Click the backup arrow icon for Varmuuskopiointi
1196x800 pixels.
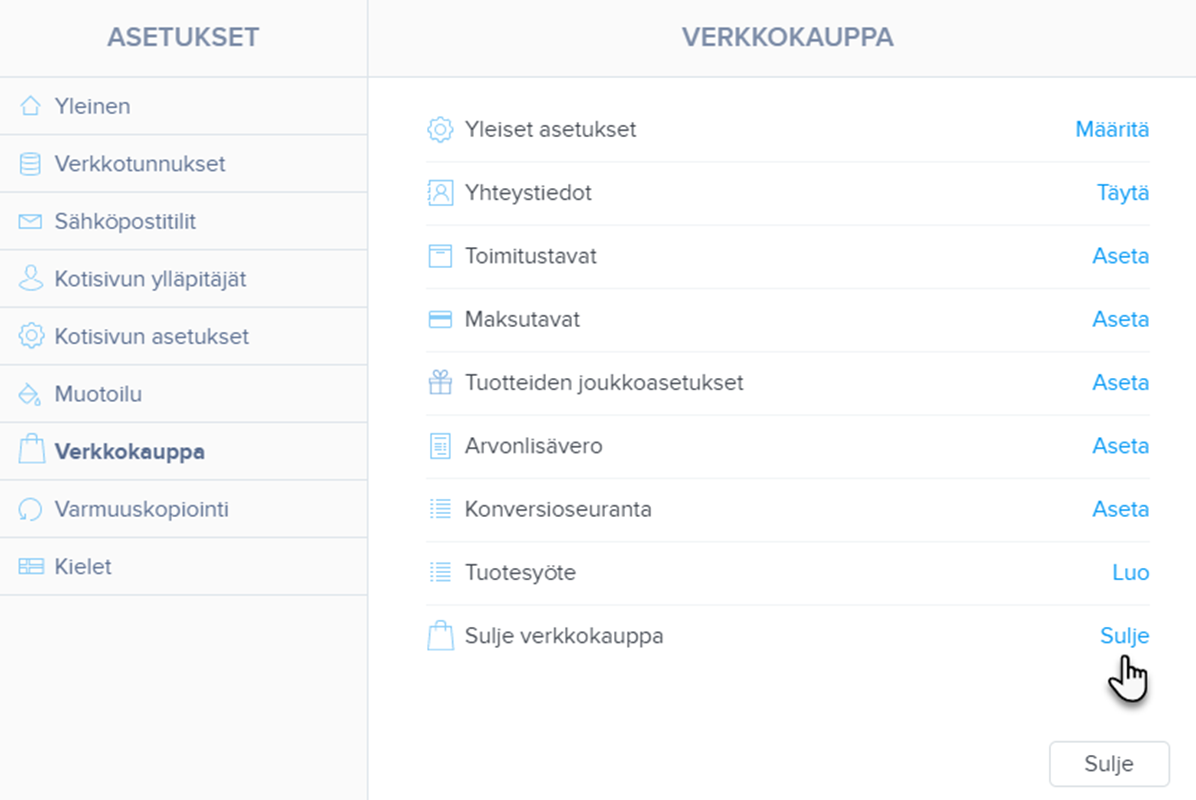click(x=31, y=509)
